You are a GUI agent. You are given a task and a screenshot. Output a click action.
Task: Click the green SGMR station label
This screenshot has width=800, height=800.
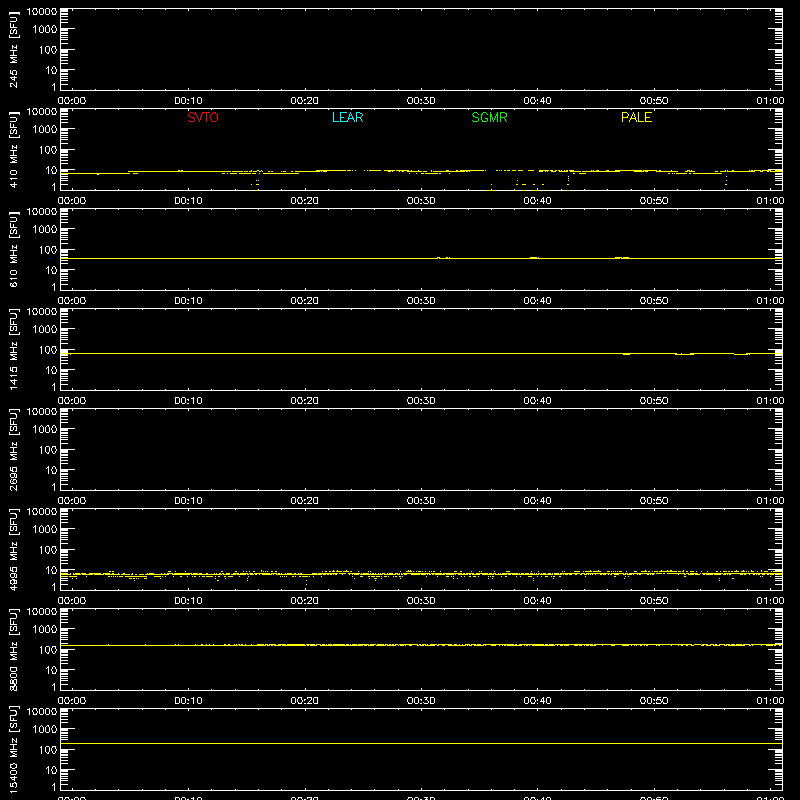489,117
